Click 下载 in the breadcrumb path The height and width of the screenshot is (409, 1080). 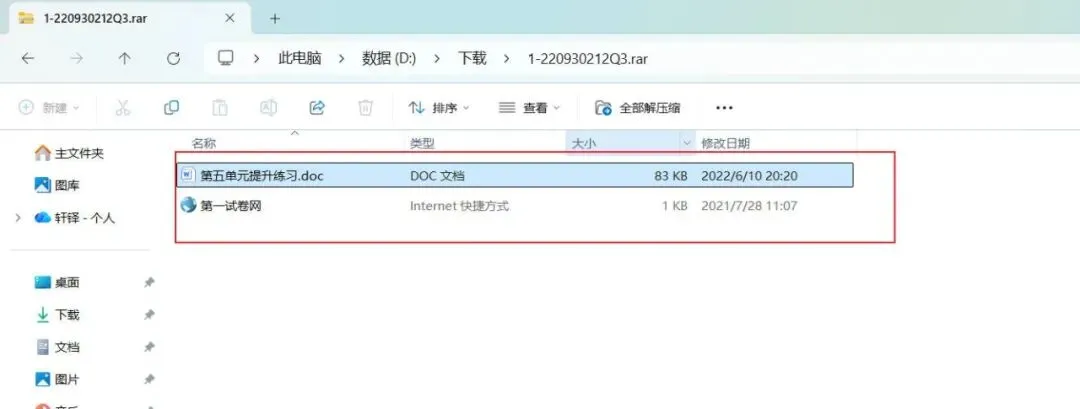[x=472, y=59]
